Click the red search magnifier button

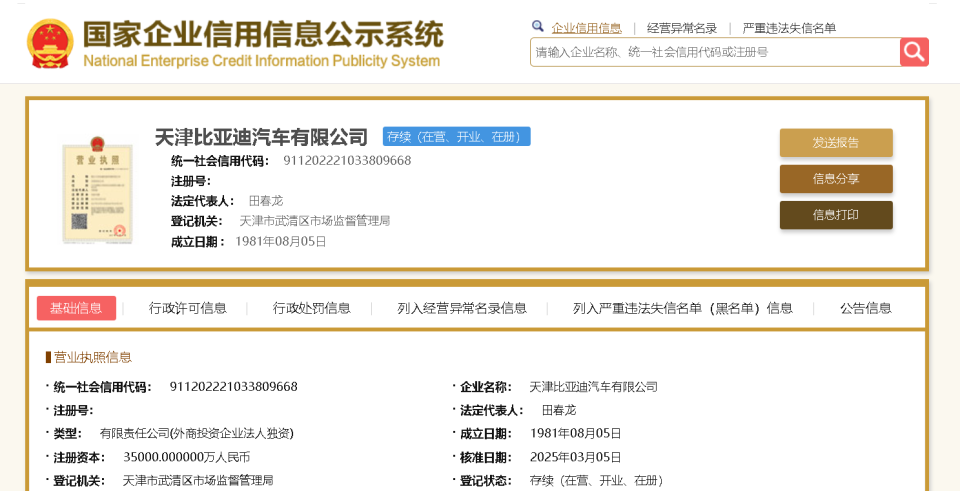914,52
